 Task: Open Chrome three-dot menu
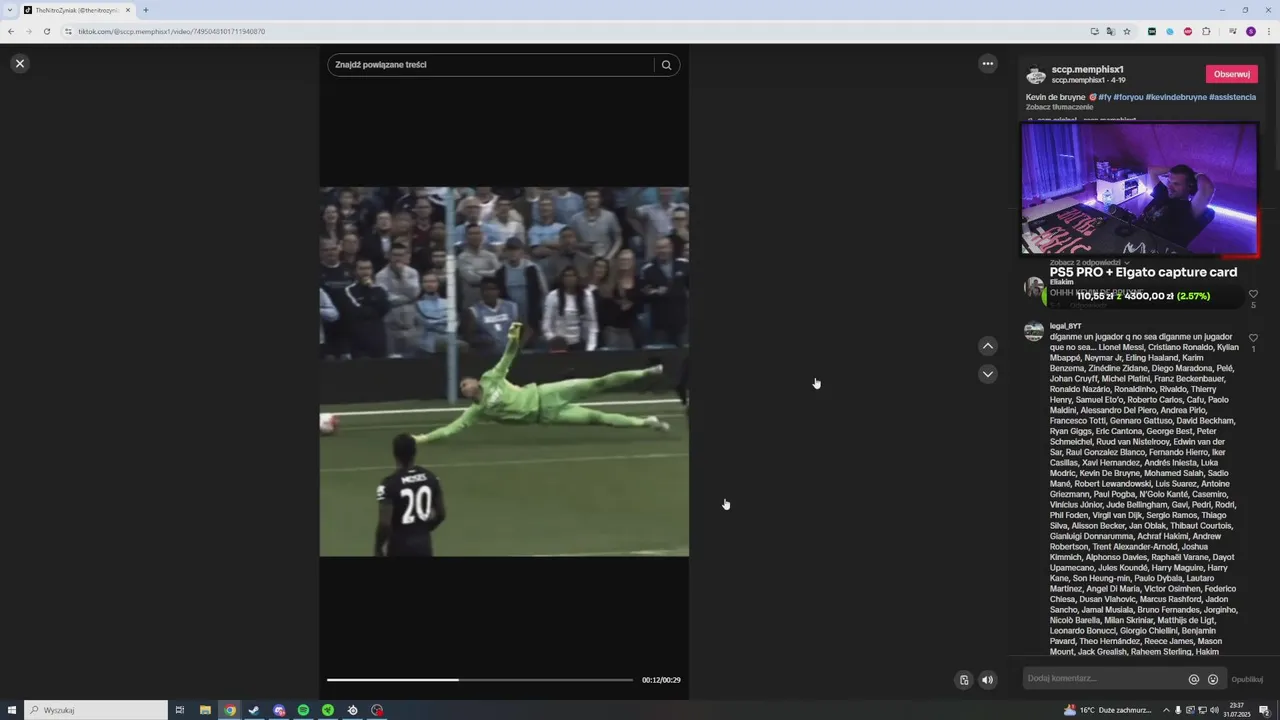coord(1268,31)
